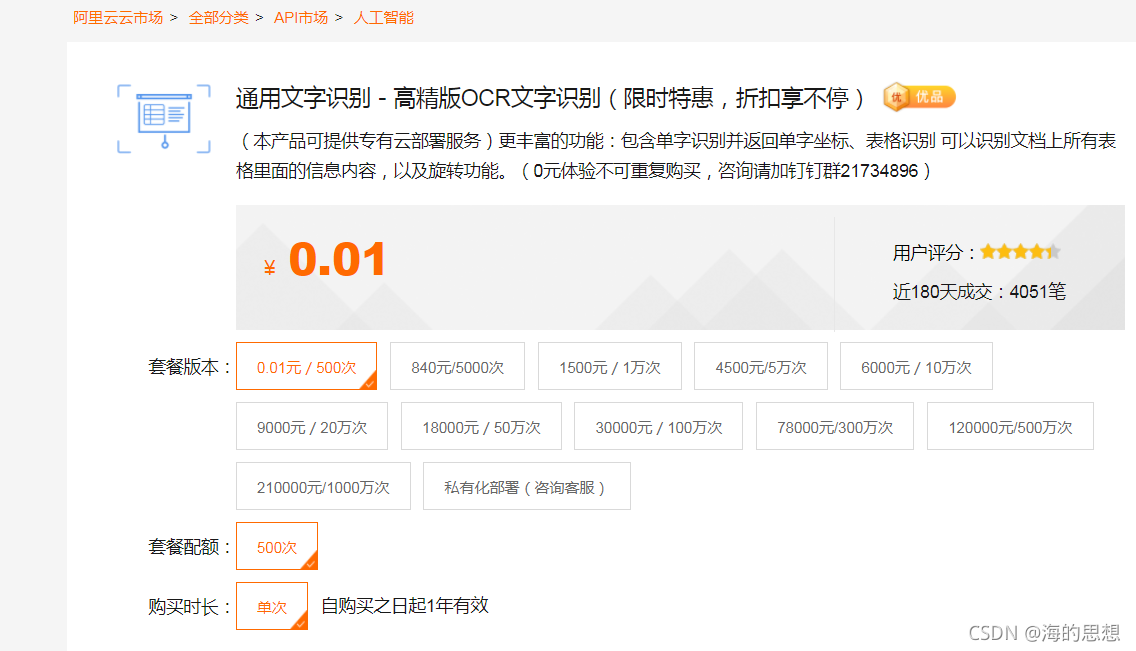Click the 用户评分 label
This screenshot has height=651, width=1136.
pos(933,253)
